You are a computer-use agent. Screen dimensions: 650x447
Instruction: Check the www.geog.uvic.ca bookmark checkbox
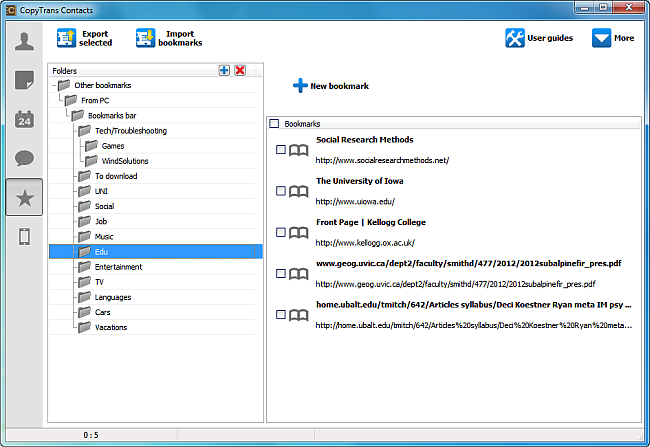coord(281,273)
